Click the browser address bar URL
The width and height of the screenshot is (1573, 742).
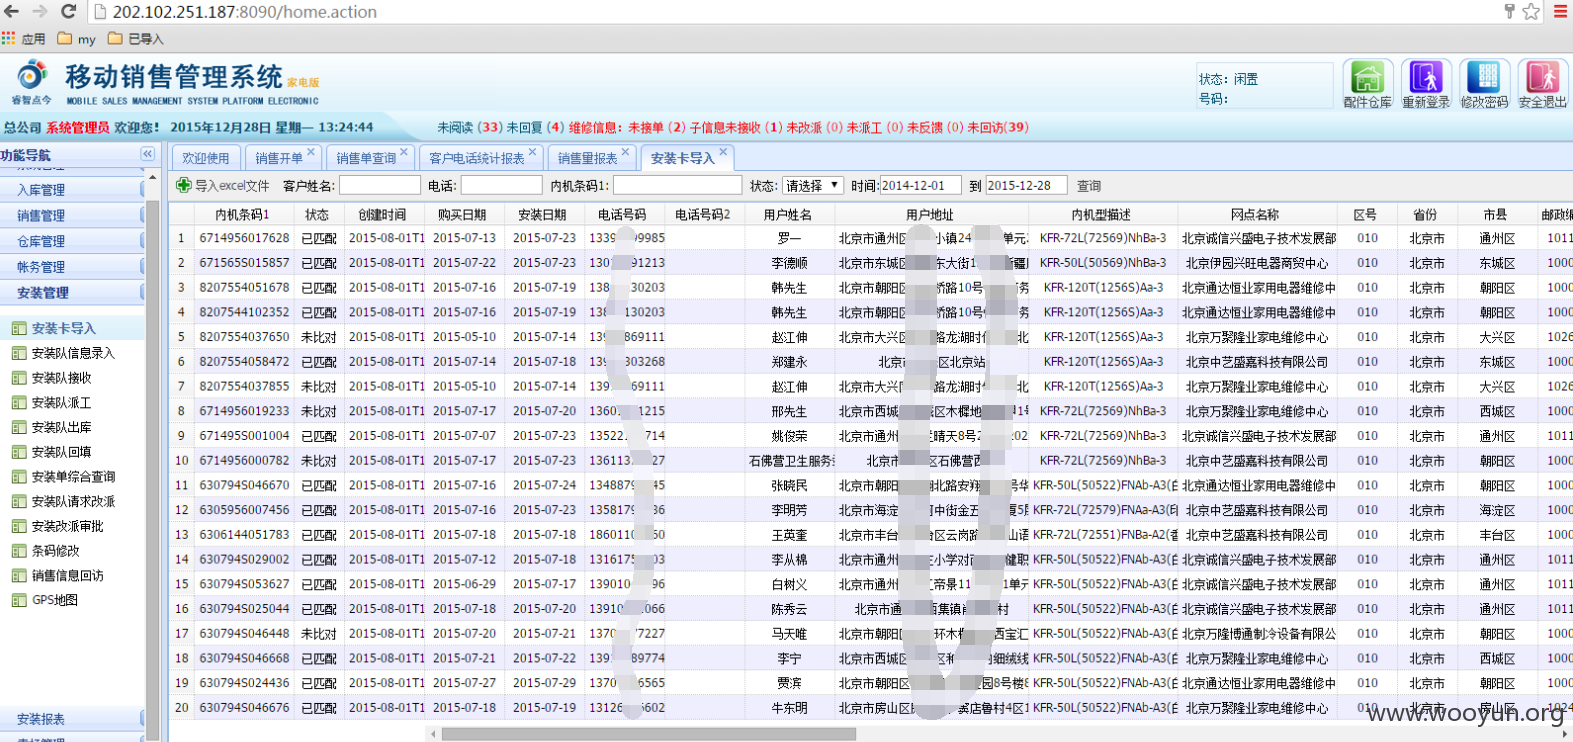point(244,12)
